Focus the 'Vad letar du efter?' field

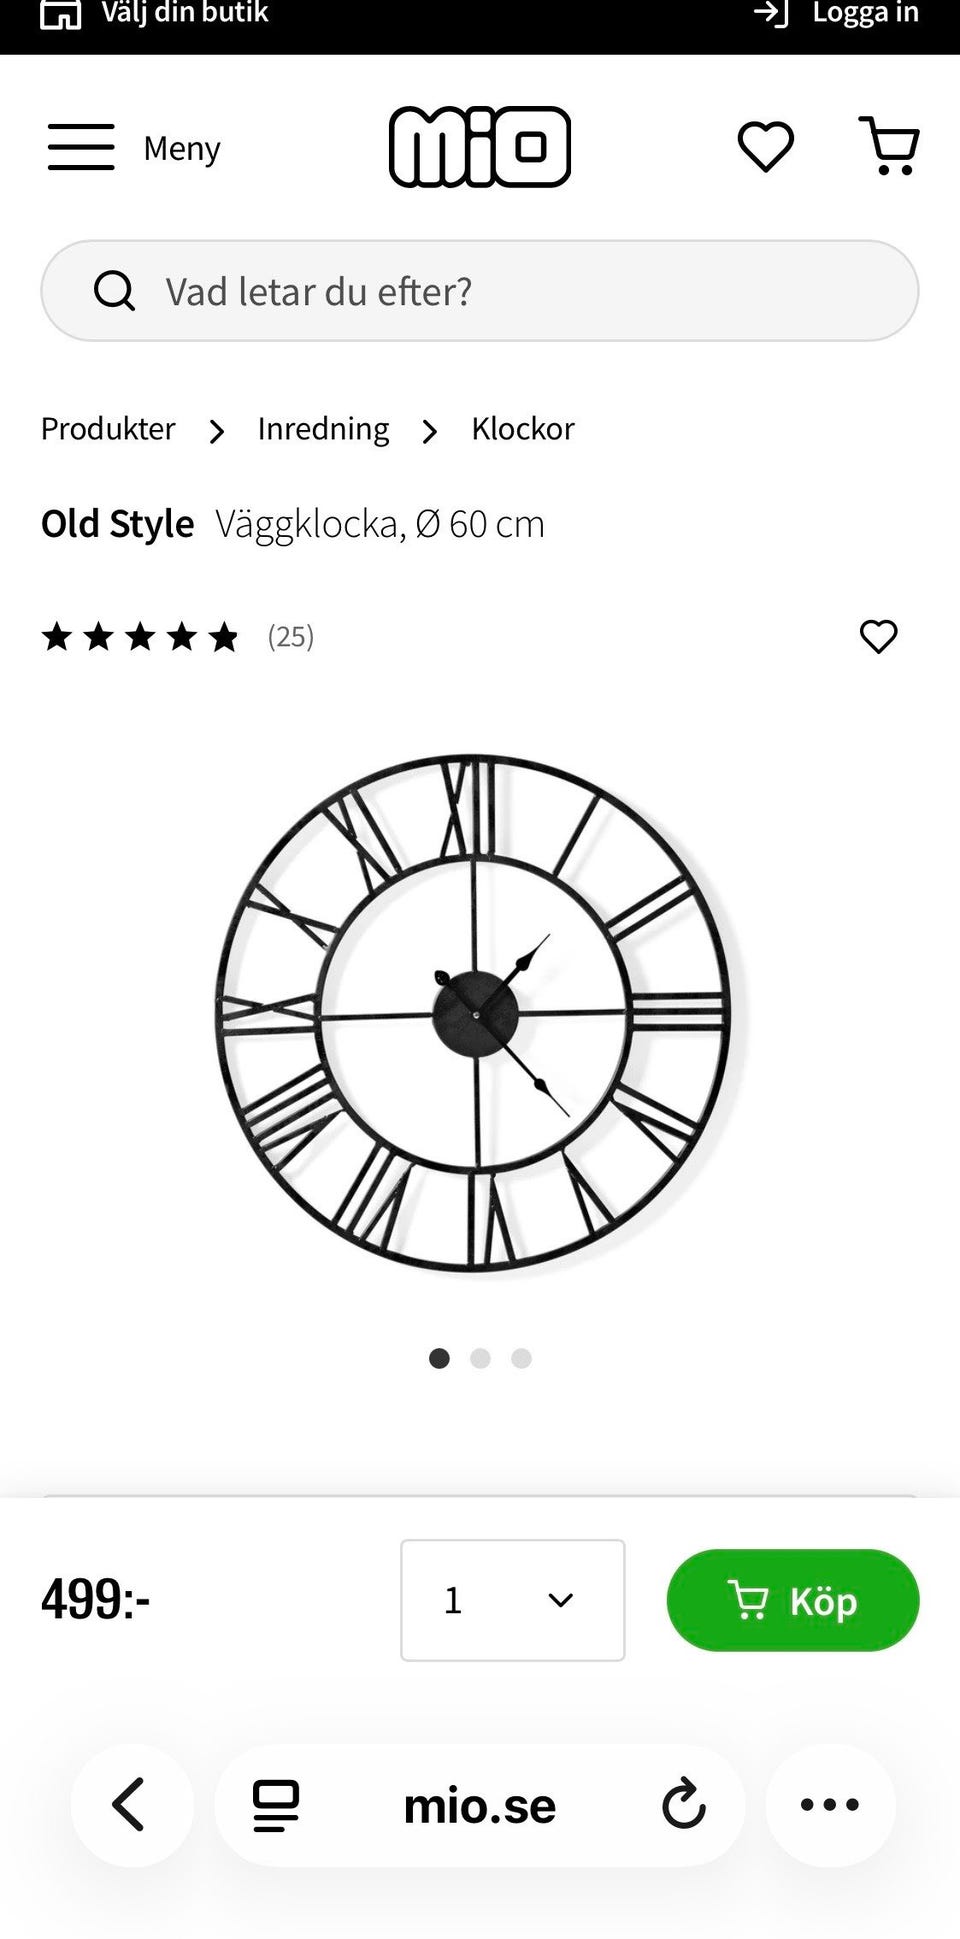pyautogui.click(x=480, y=291)
